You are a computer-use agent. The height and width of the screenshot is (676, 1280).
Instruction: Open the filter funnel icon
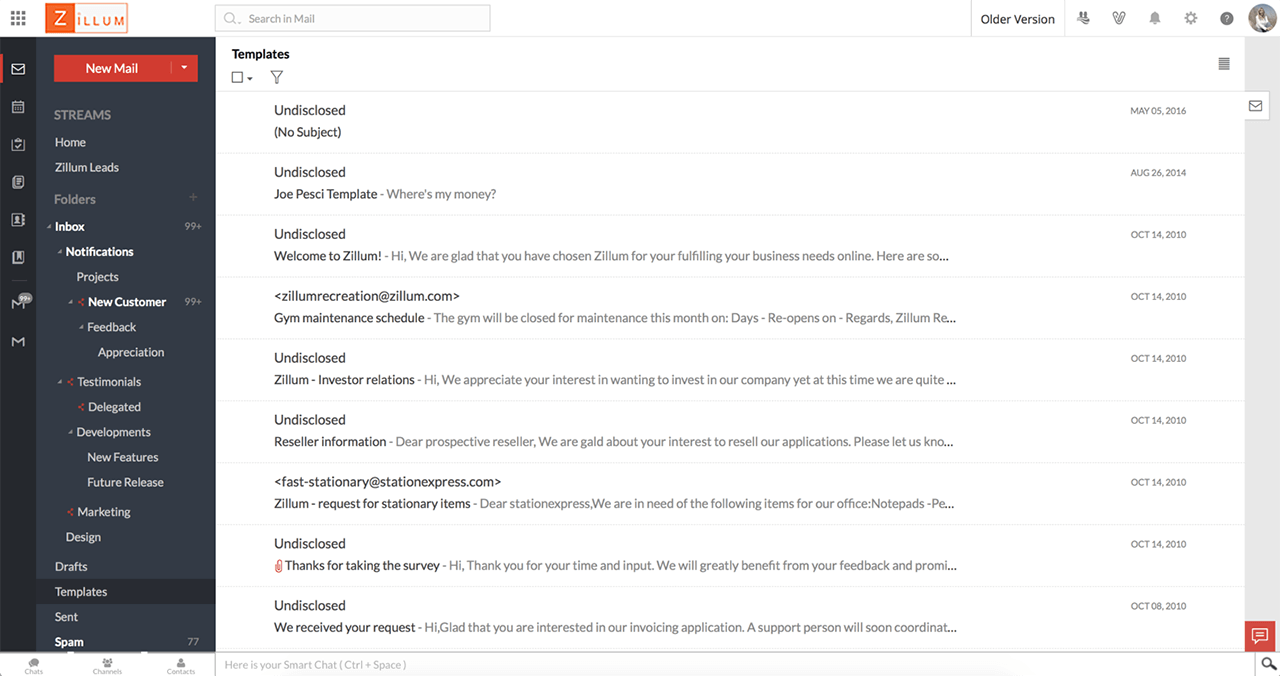pyautogui.click(x=277, y=77)
